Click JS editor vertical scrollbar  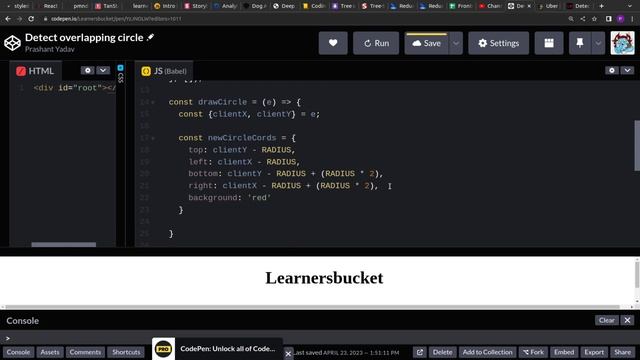click(637, 145)
